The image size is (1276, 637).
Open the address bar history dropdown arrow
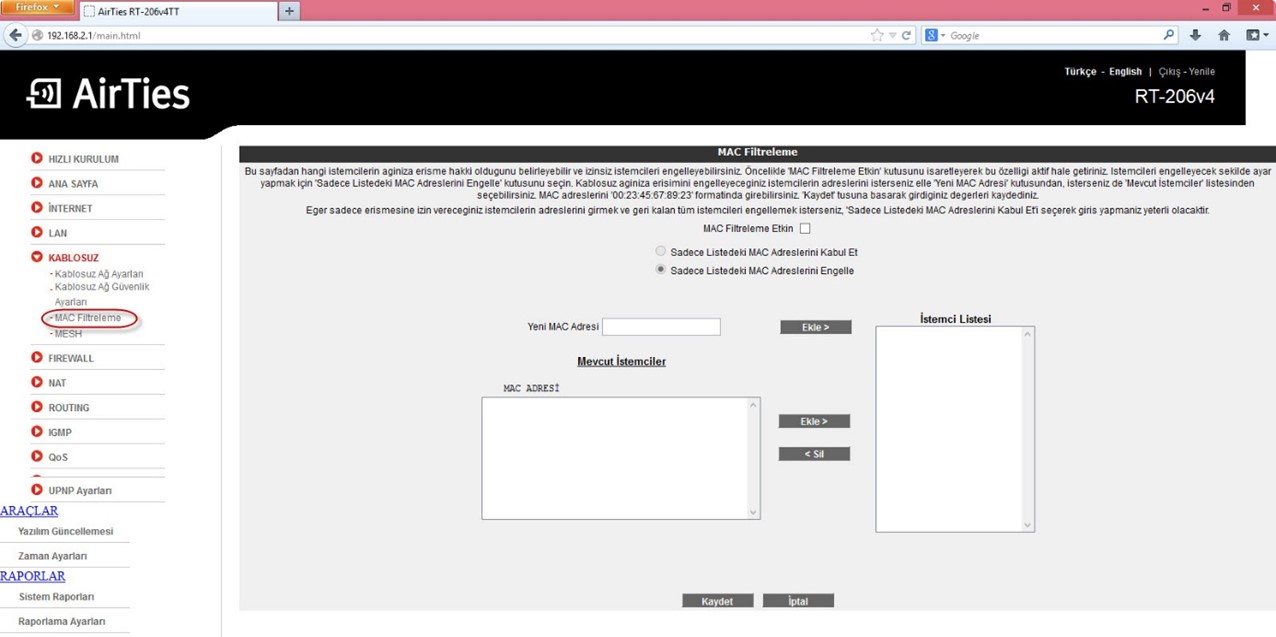point(893,35)
